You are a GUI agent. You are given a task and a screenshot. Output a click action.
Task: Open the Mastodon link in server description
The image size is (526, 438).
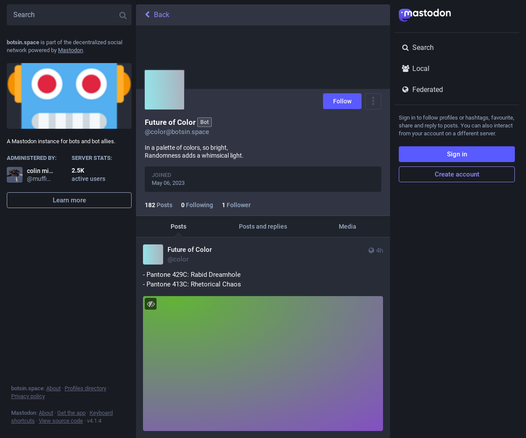click(x=70, y=50)
